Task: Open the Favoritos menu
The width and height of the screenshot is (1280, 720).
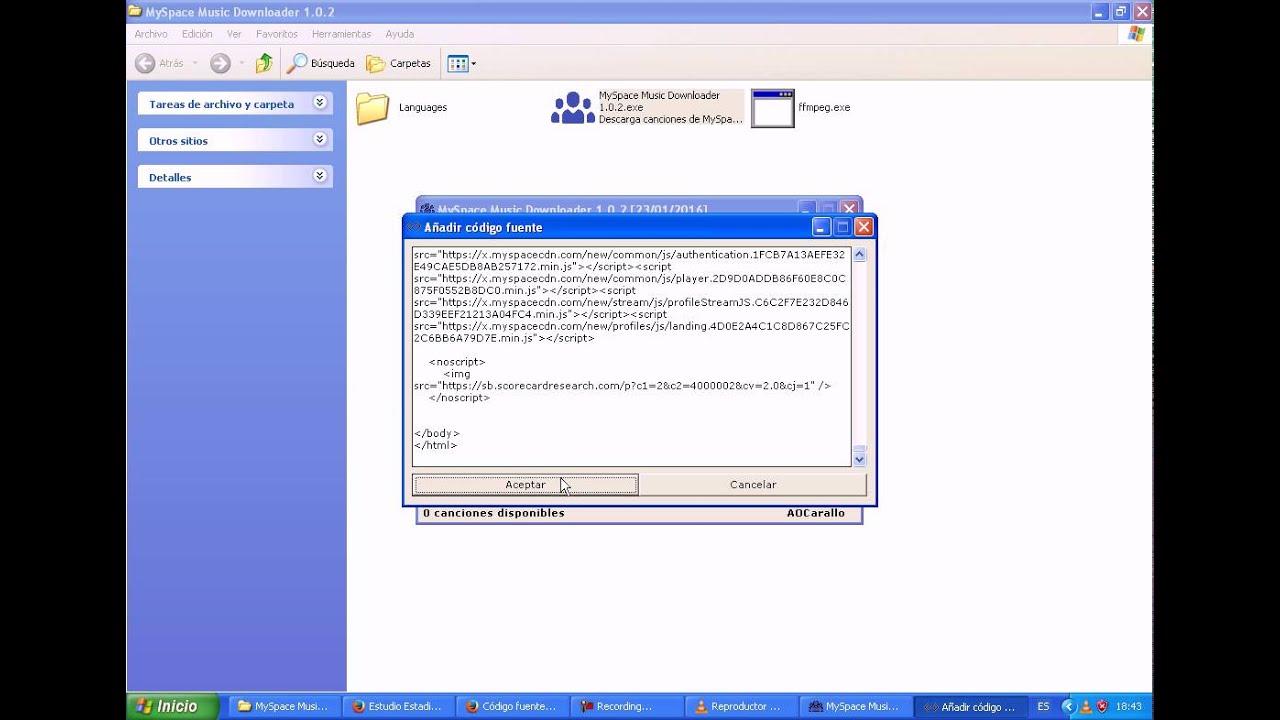Action: (x=276, y=34)
